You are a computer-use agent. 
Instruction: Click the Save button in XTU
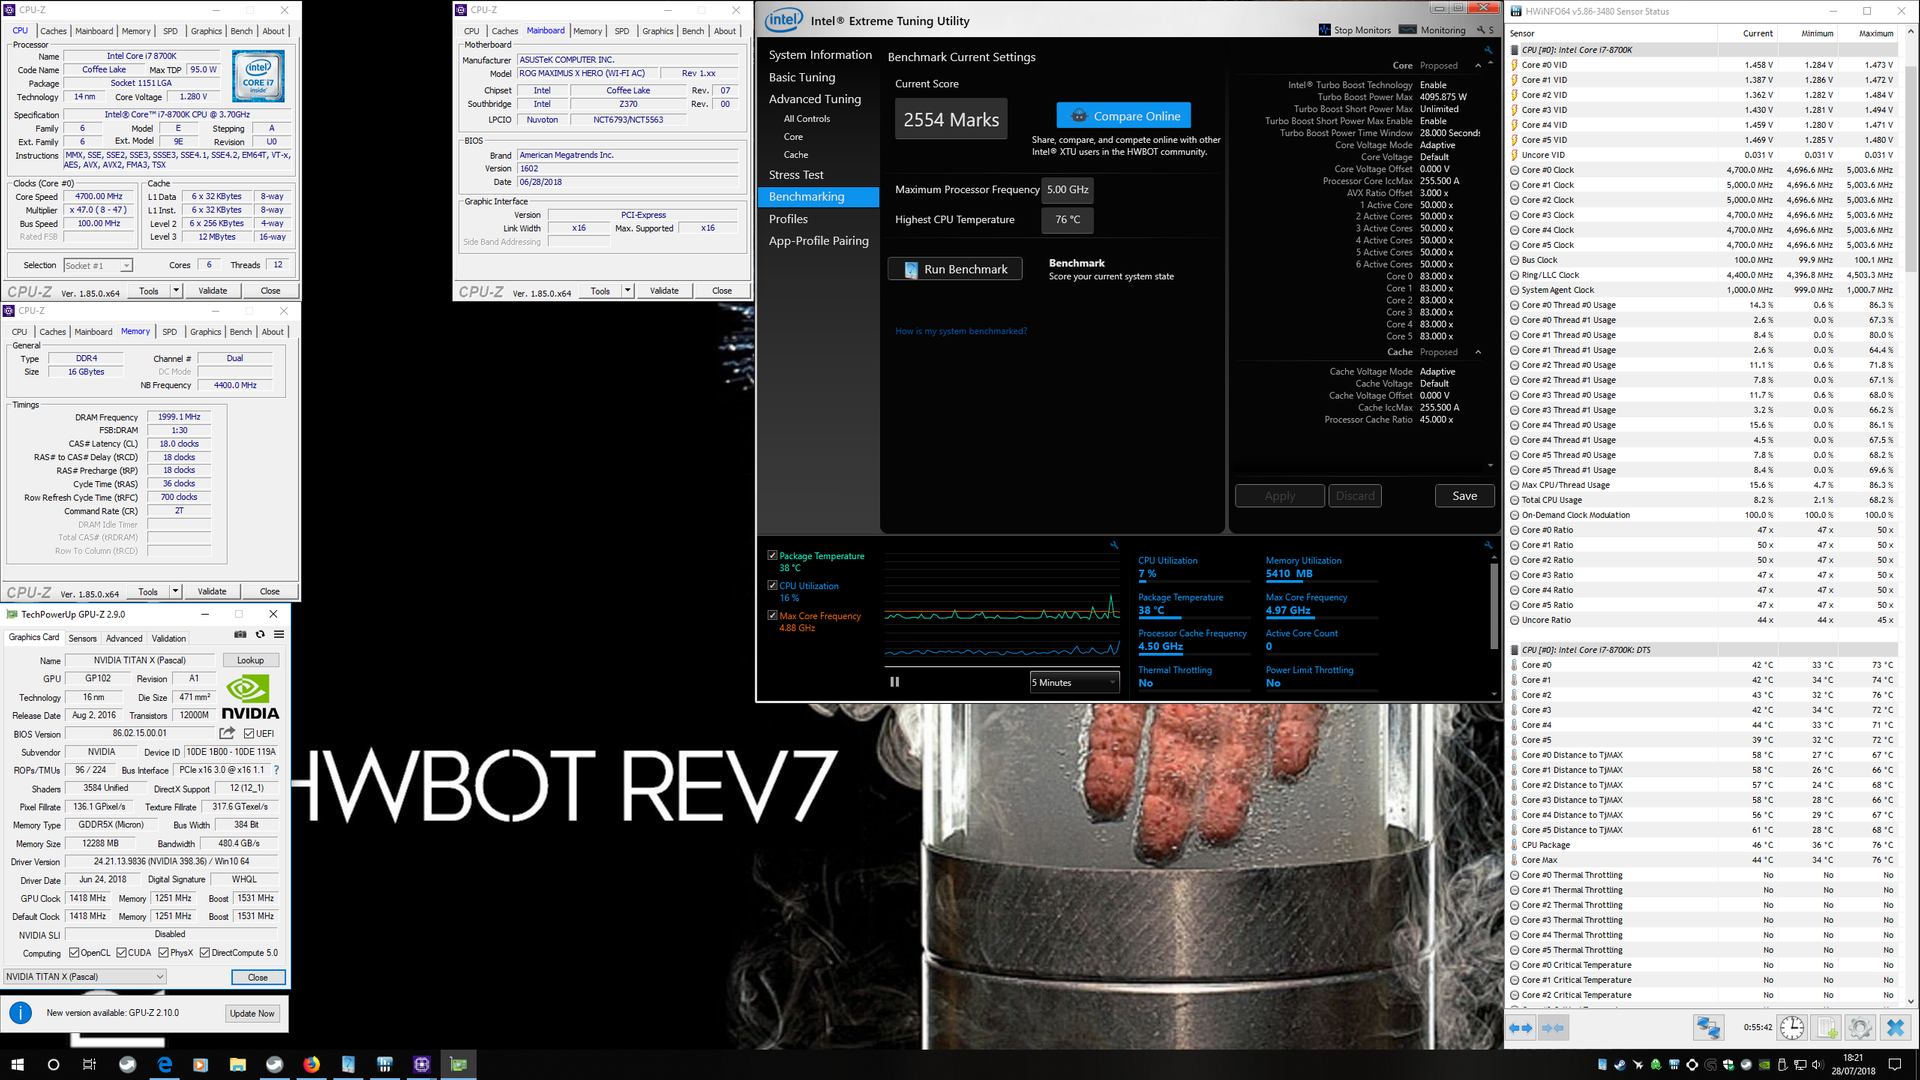click(1465, 496)
